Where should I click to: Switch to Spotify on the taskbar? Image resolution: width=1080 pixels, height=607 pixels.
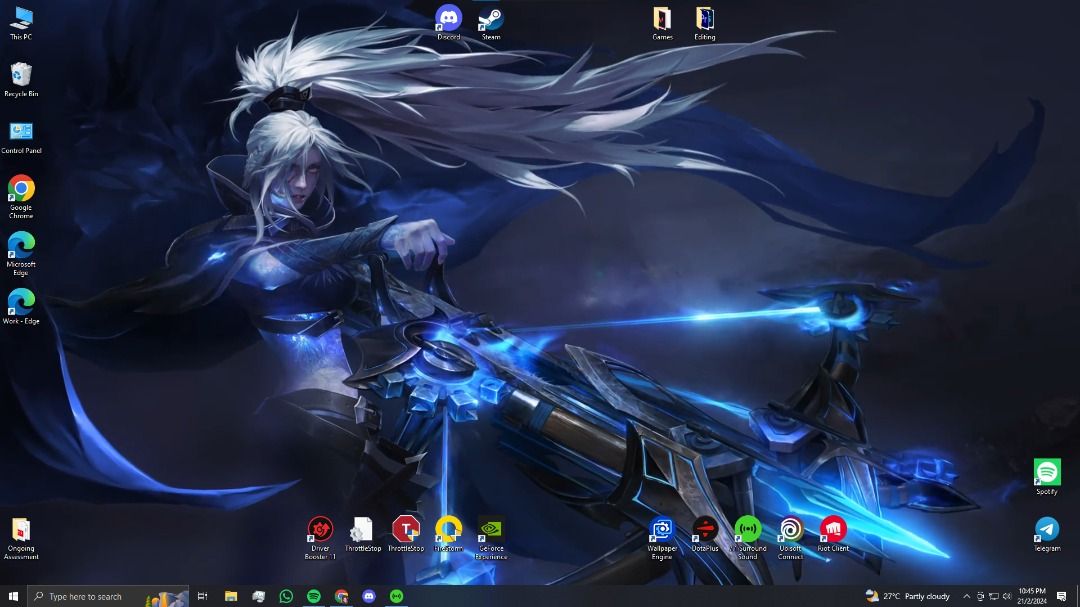coord(313,596)
